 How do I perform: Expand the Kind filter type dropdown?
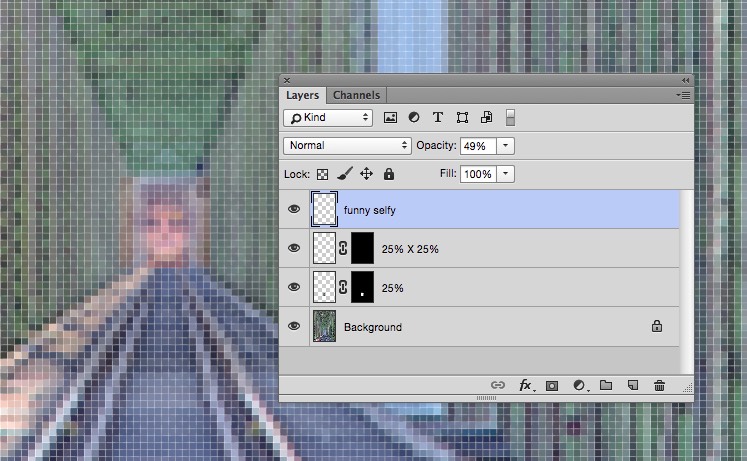tap(327, 118)
